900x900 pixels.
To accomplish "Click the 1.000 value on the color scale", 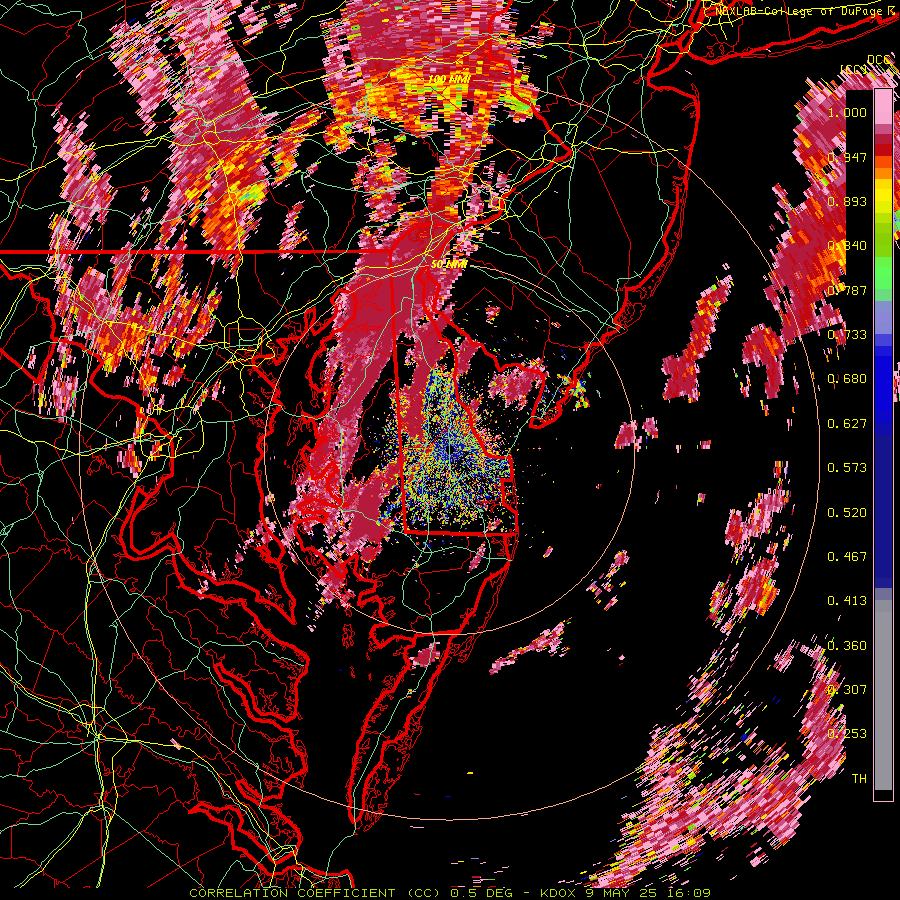I will tap(847, 112).
